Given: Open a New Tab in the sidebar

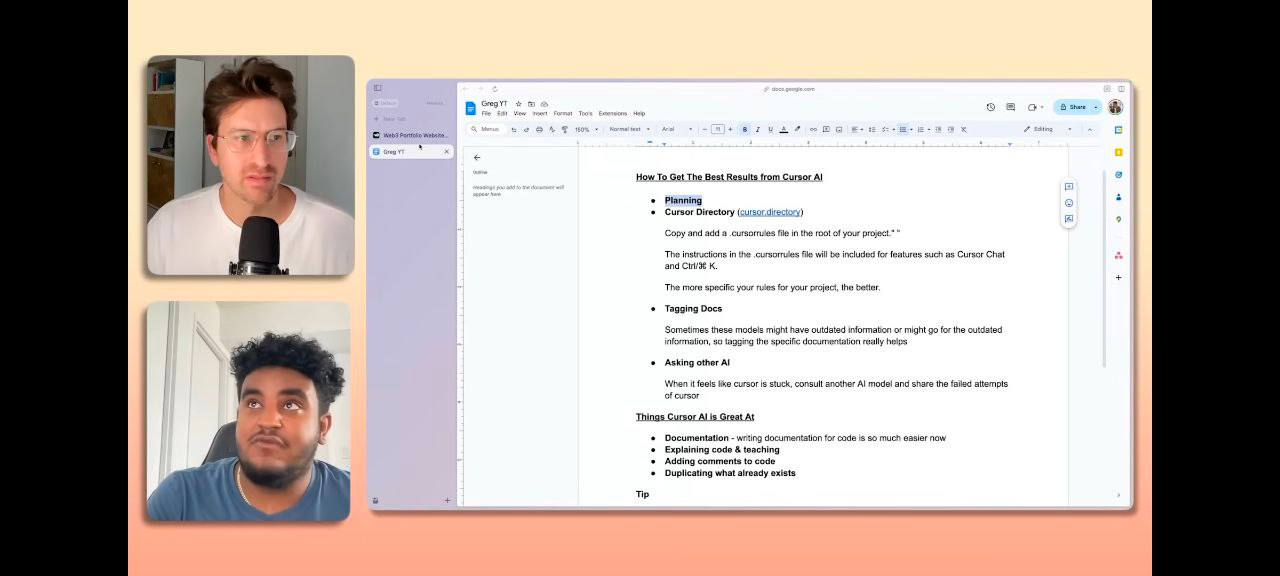Looking at the screenshot, I should tap(390, 119).
